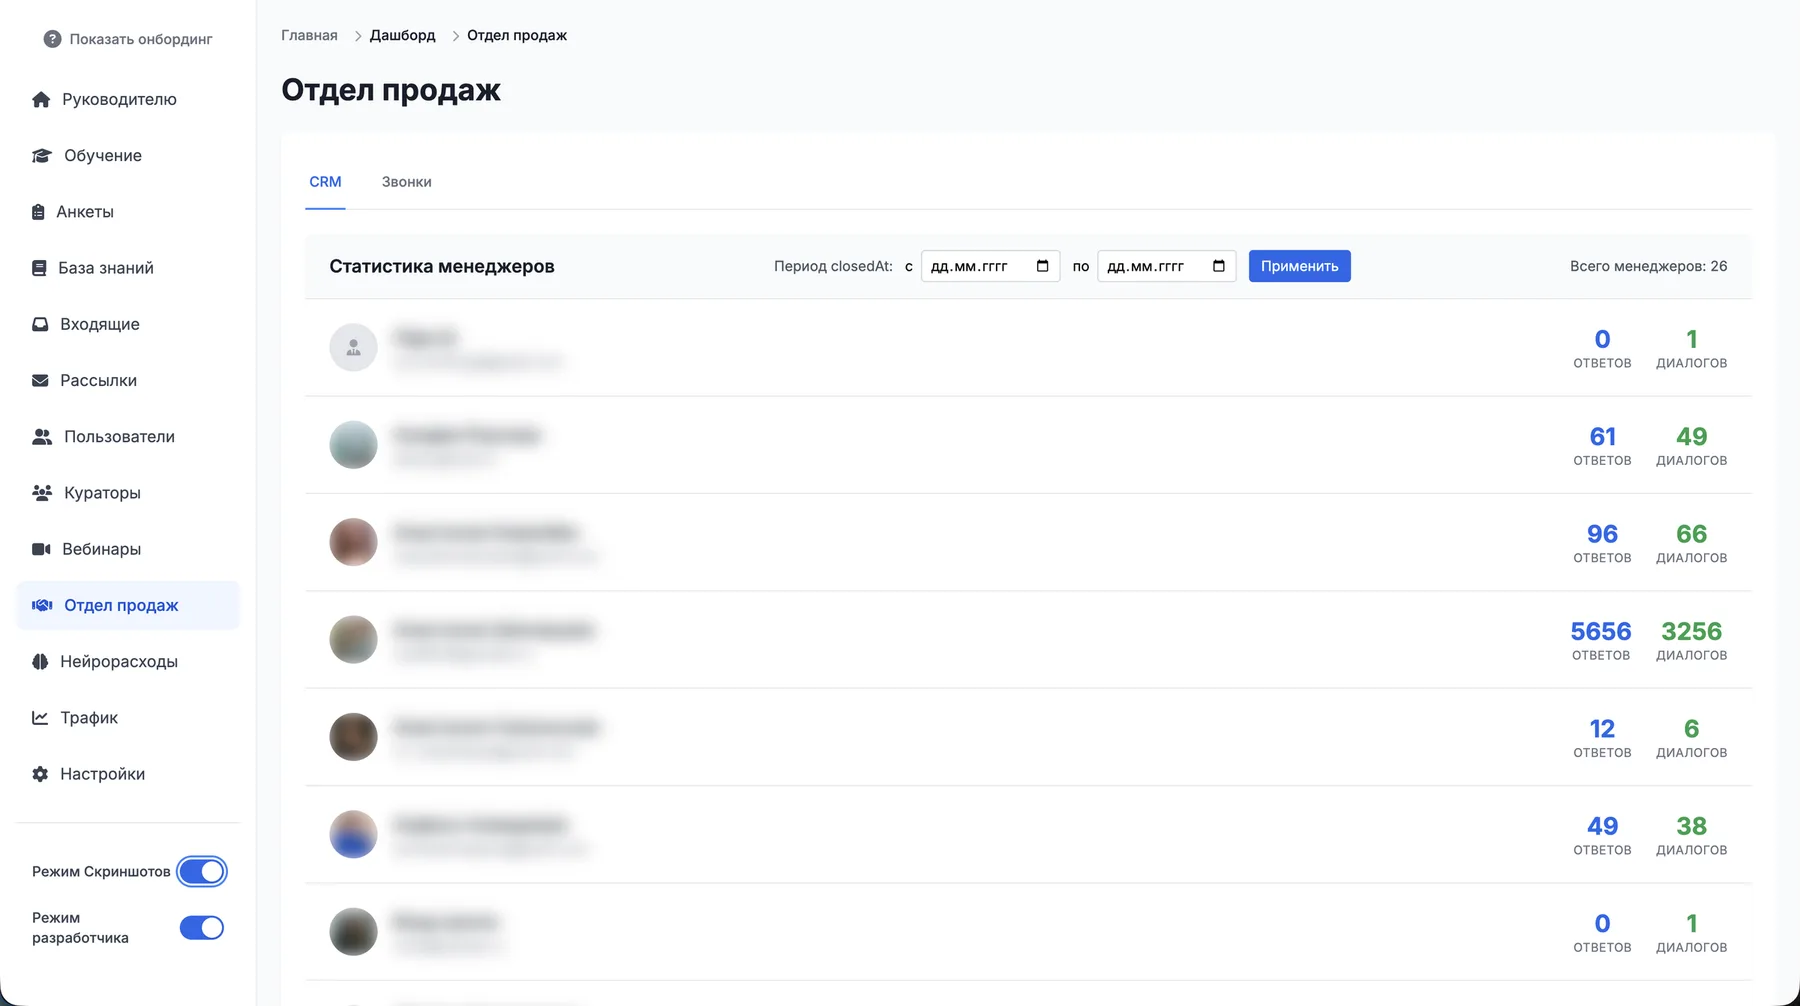Click the users icon beside Пользователи

42,437
